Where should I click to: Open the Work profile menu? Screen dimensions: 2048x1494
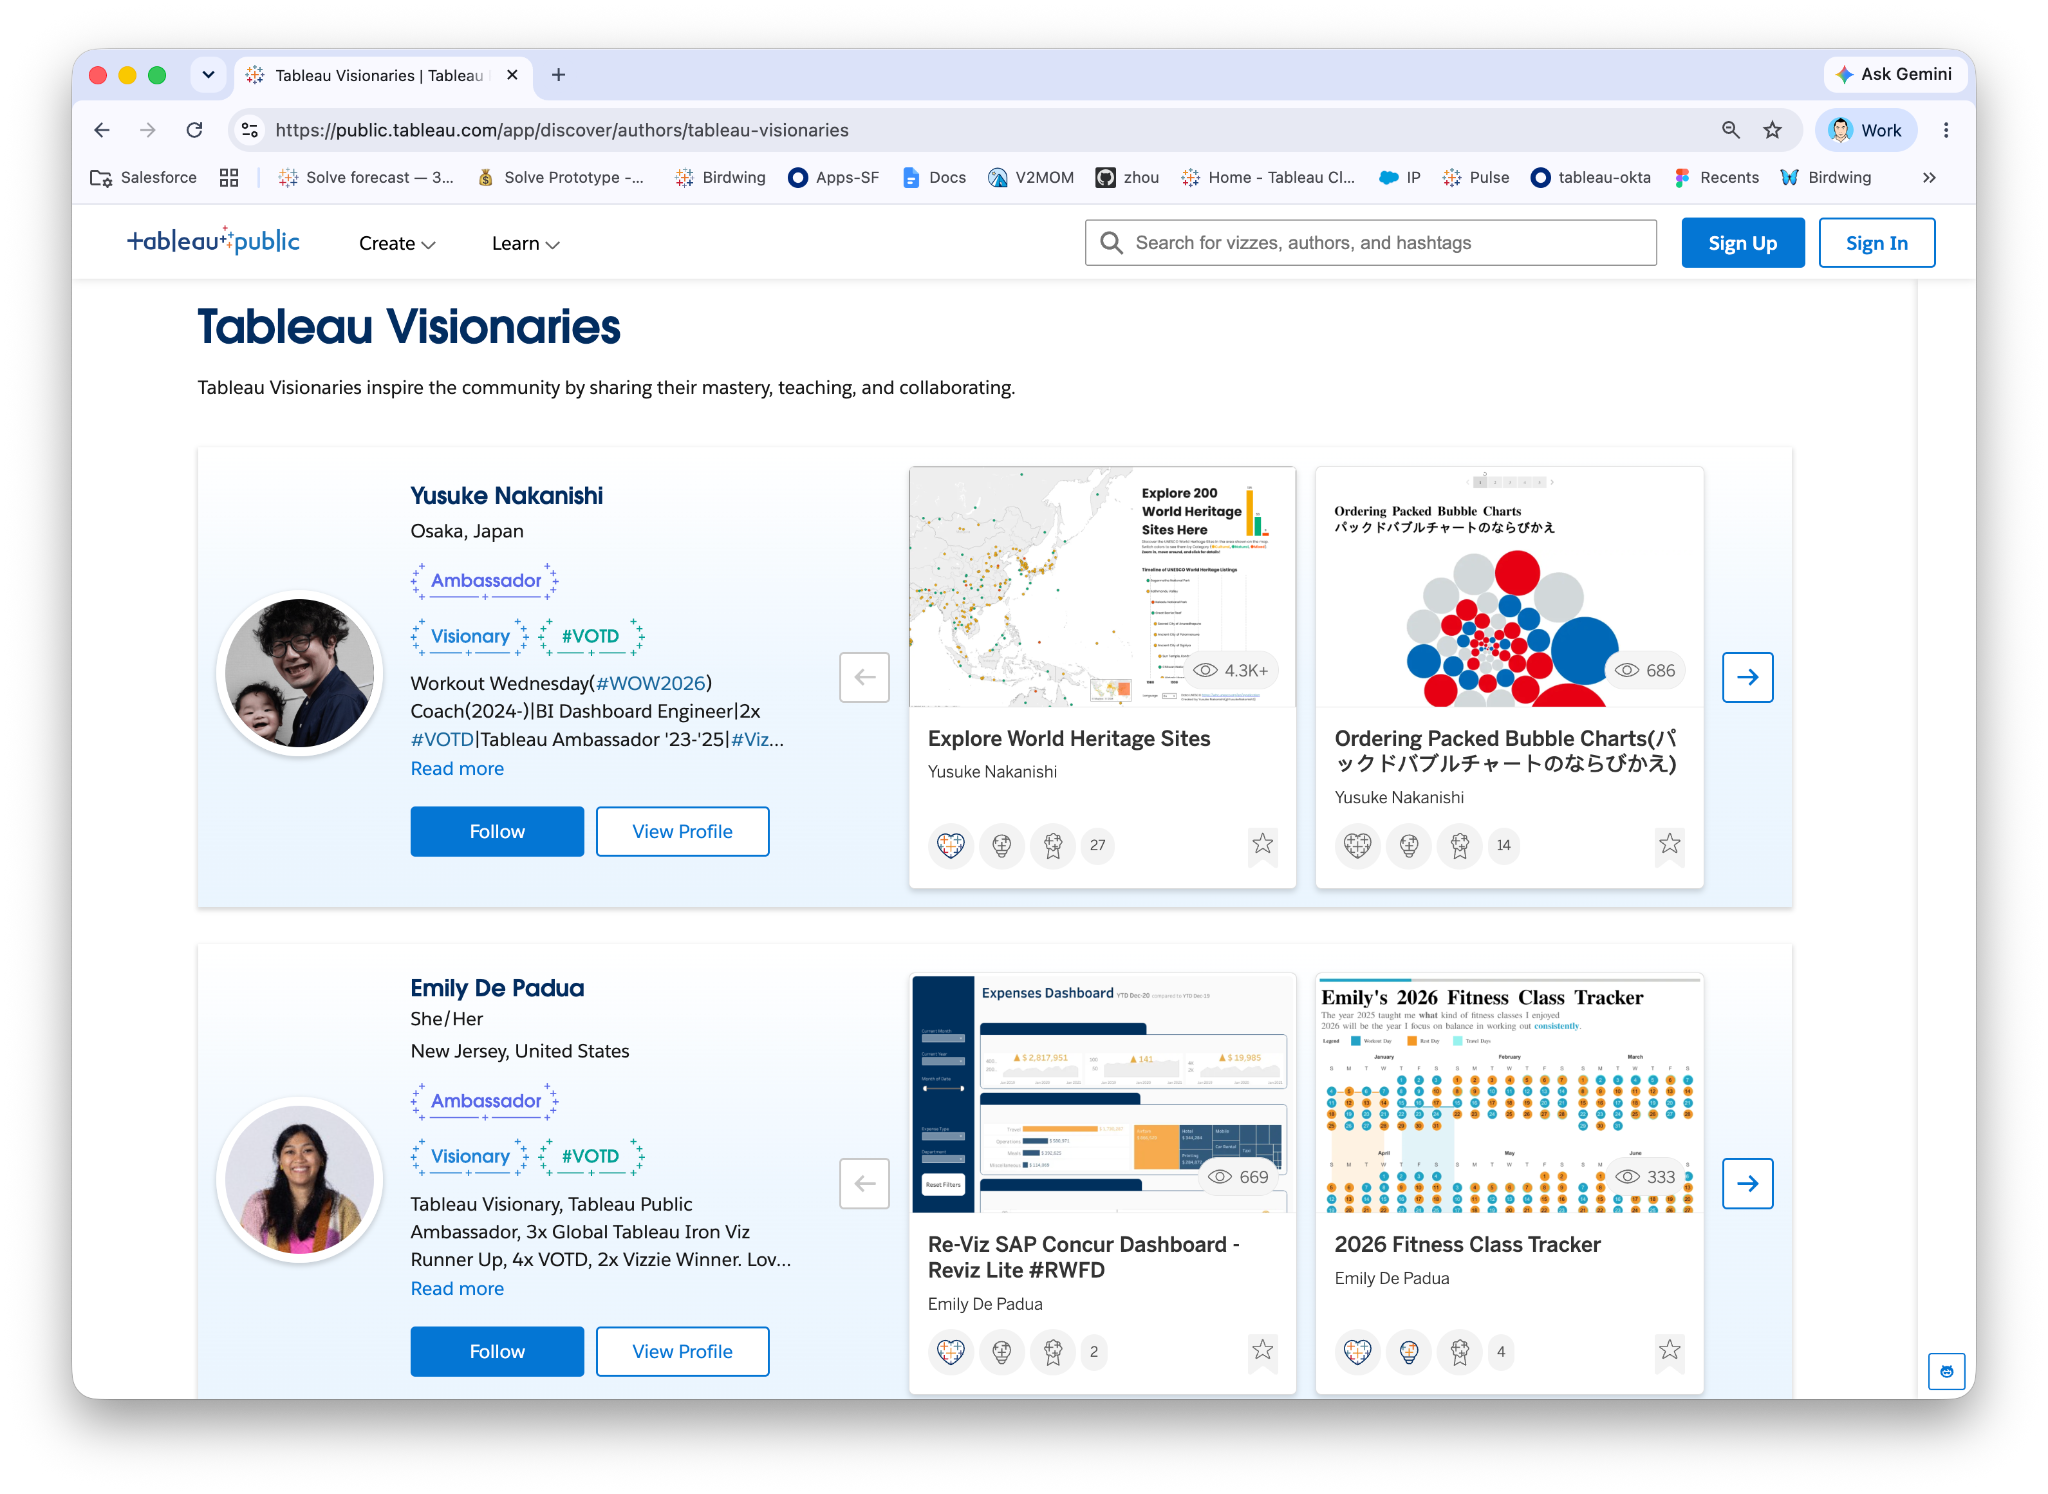(x=1865, y=130)
